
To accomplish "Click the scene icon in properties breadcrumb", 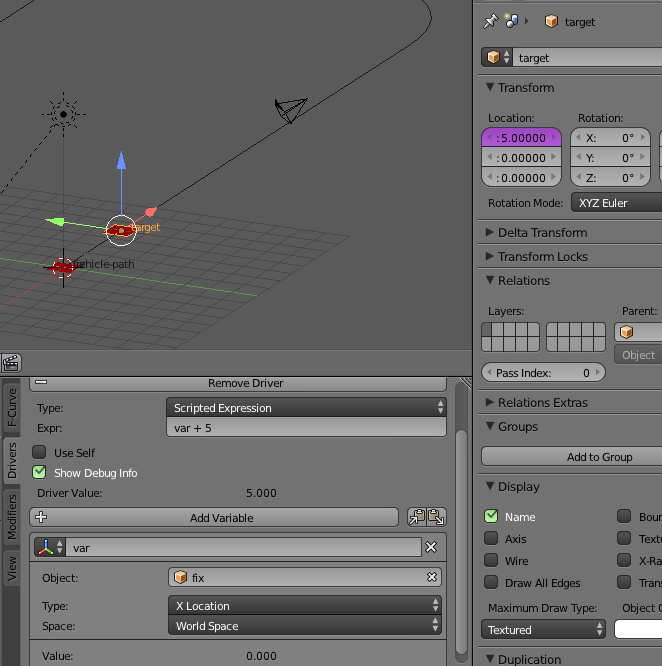I will point(512,21).
